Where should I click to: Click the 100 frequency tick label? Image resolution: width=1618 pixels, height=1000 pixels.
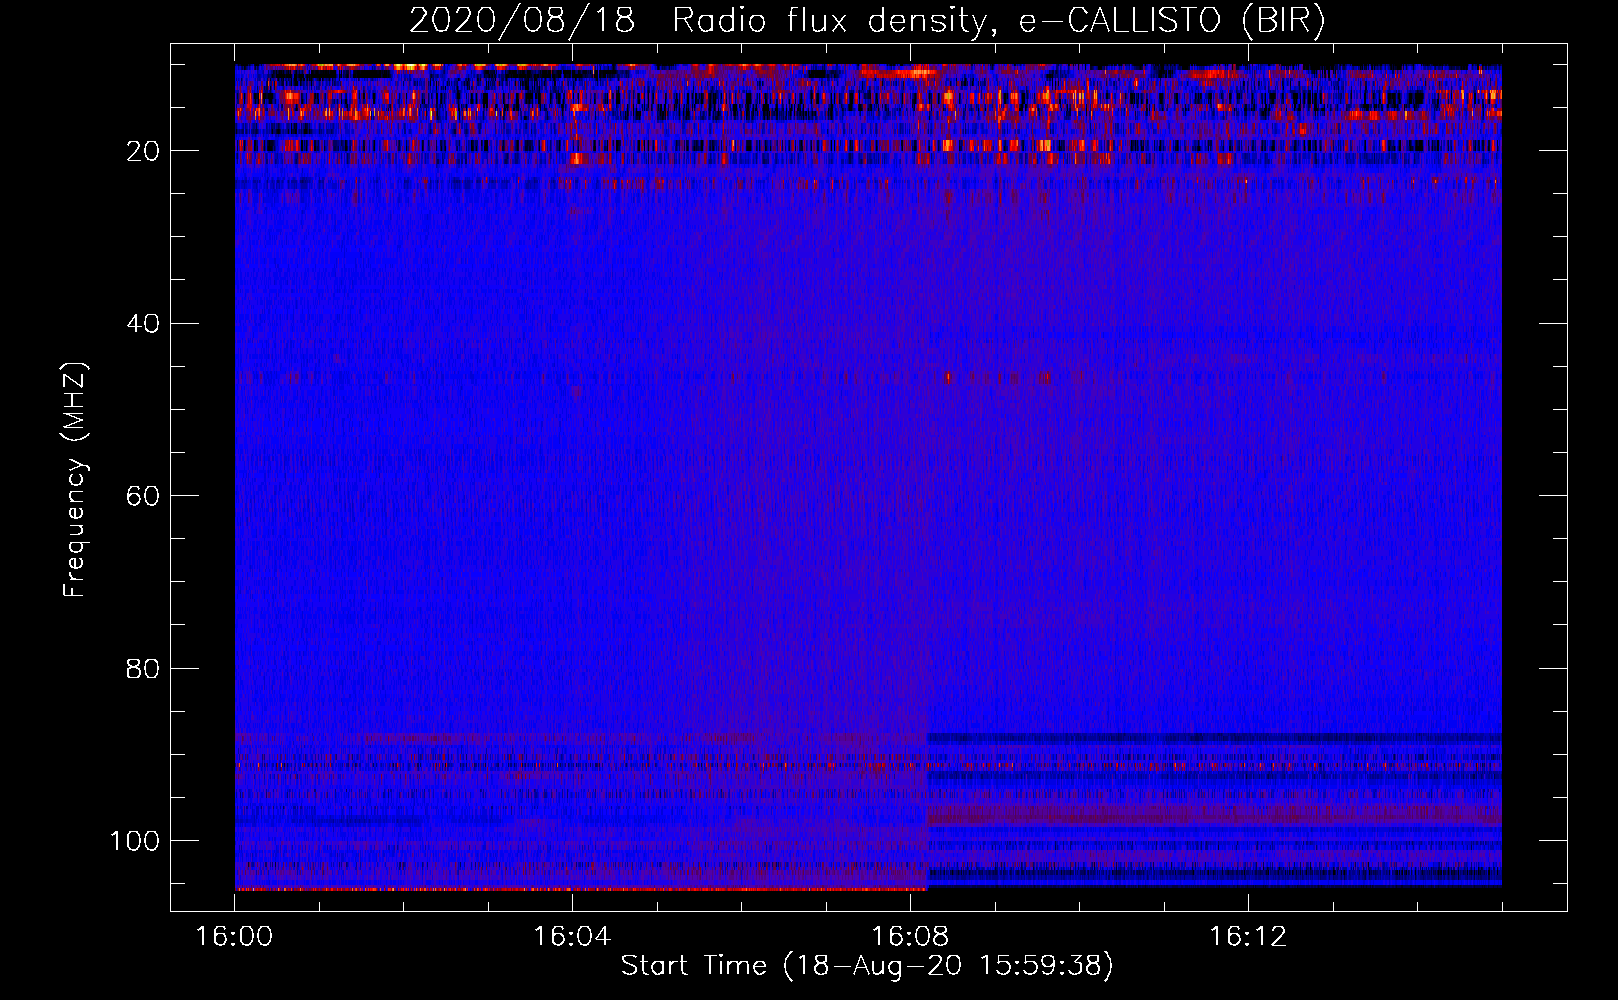135,841
